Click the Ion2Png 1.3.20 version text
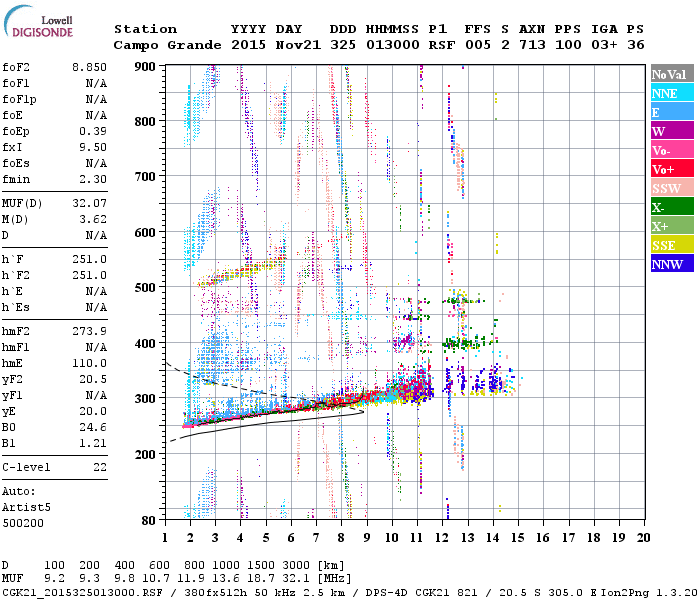 (x=649, y=592)
